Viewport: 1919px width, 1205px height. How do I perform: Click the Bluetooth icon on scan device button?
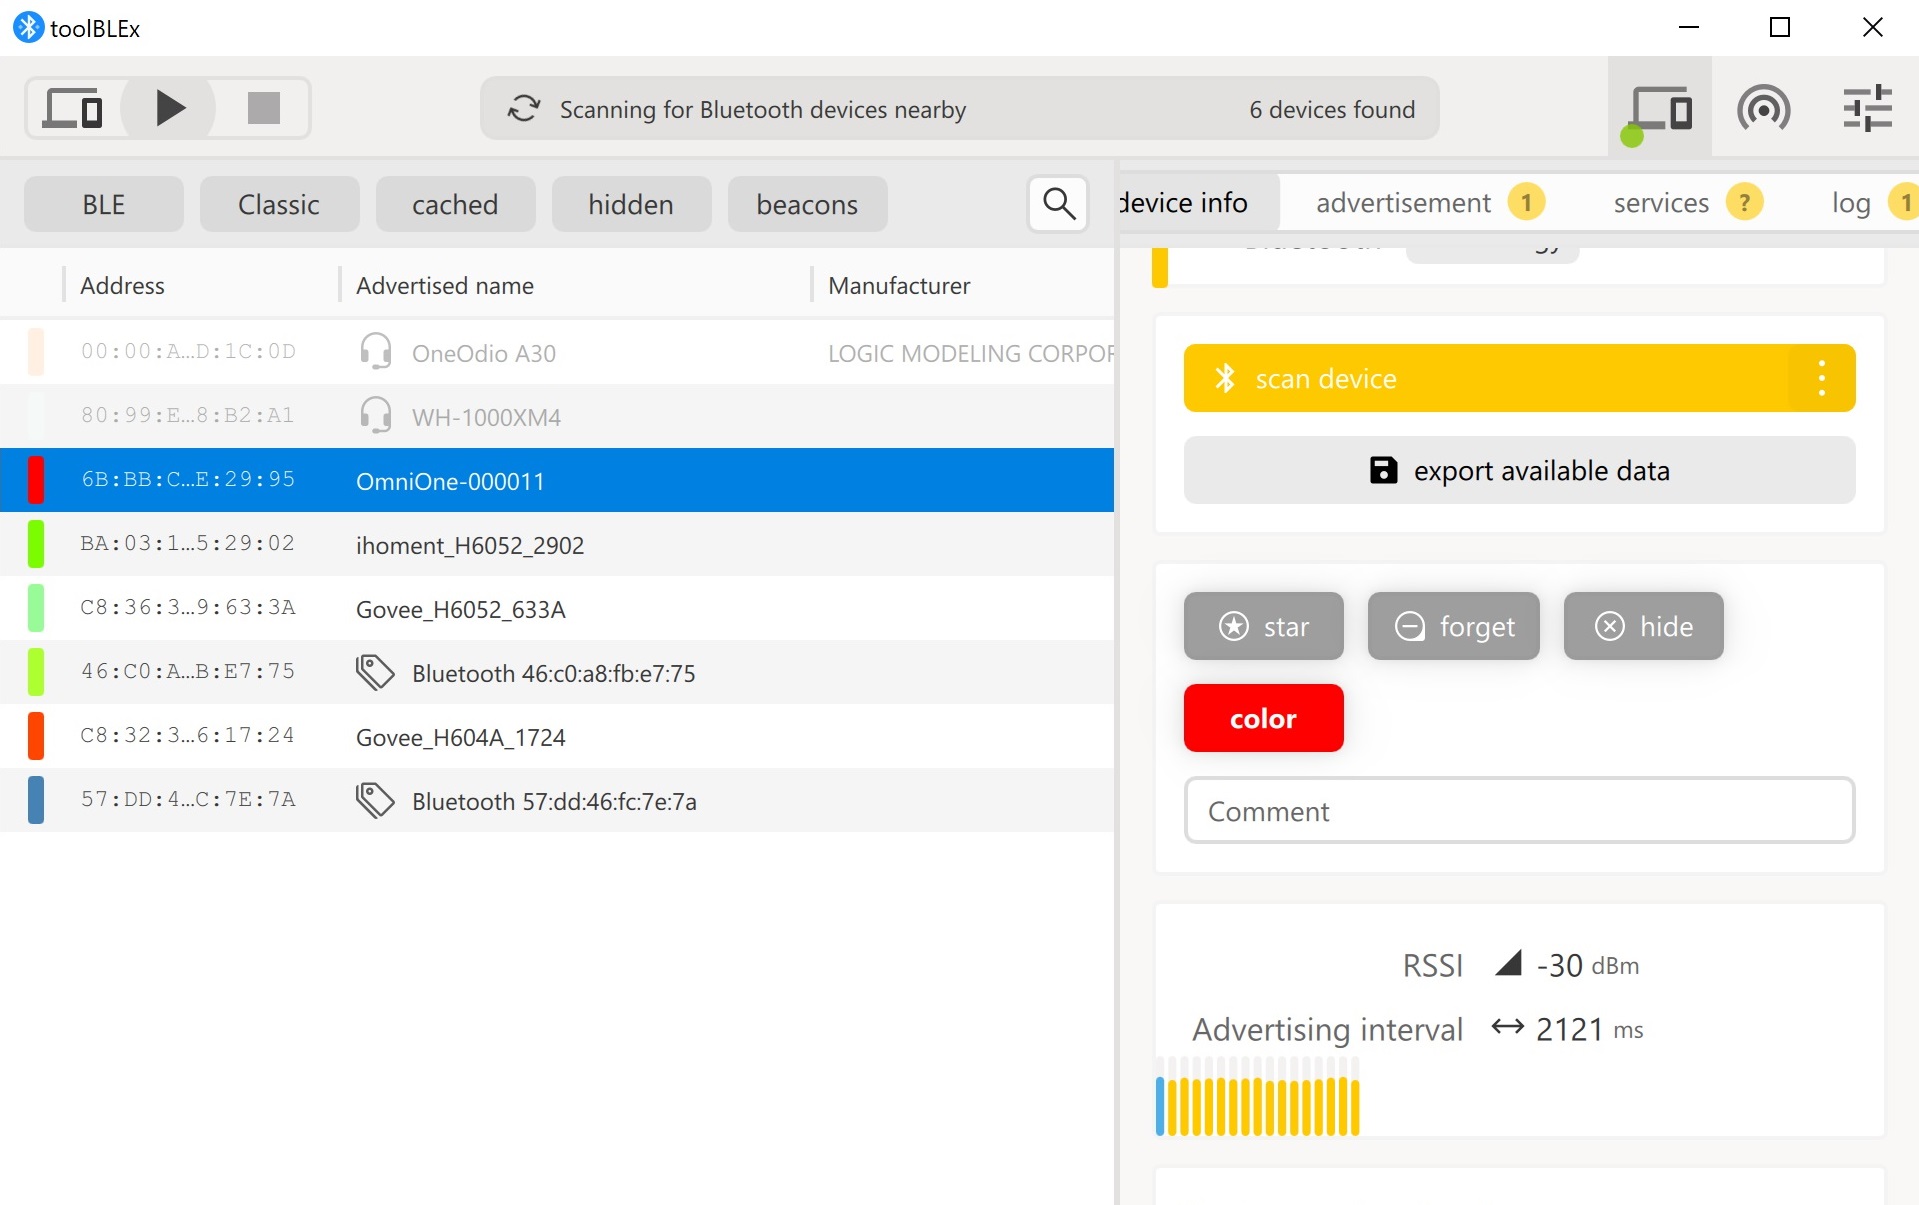tap(1225, 378)
